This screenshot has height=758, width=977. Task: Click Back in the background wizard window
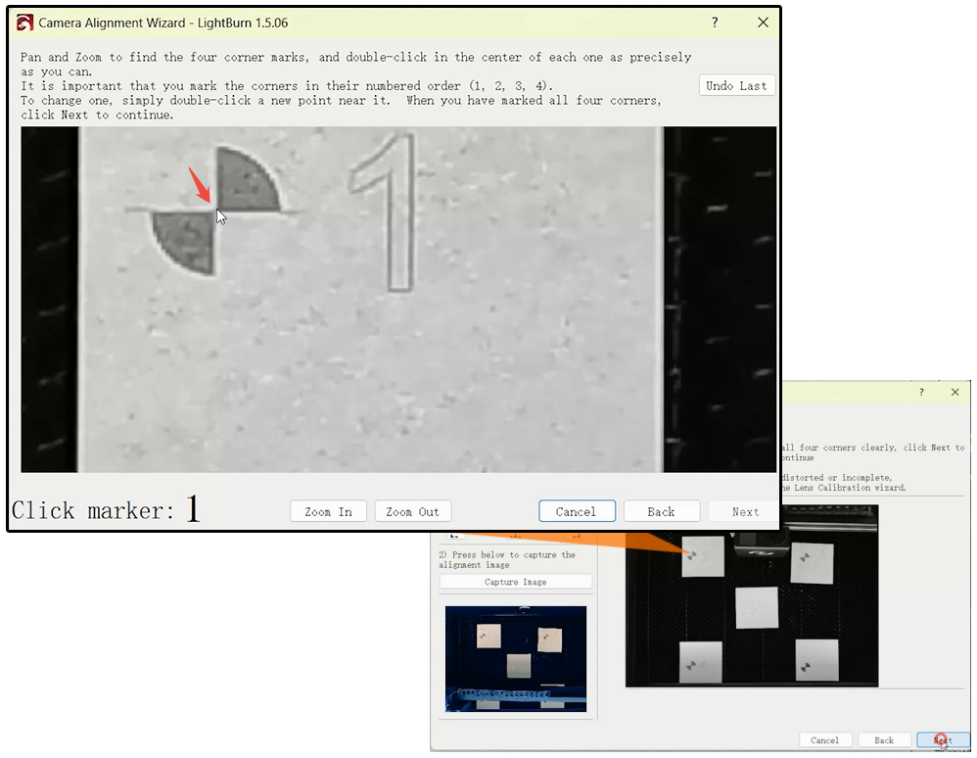click(884, 740)
